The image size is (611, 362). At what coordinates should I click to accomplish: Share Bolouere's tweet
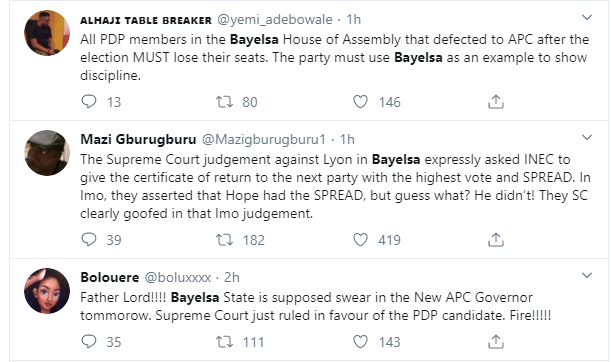[x=496, y=341]
